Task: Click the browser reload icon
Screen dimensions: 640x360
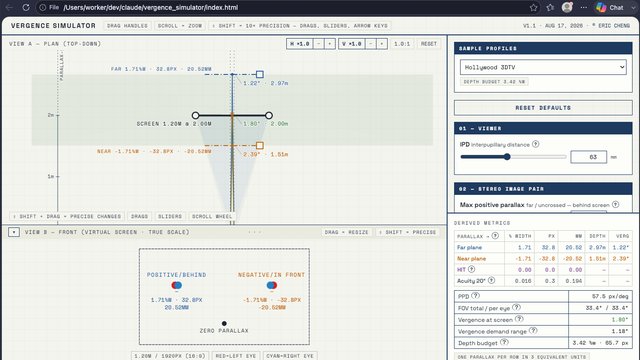Action: click(x=26, y=7)
